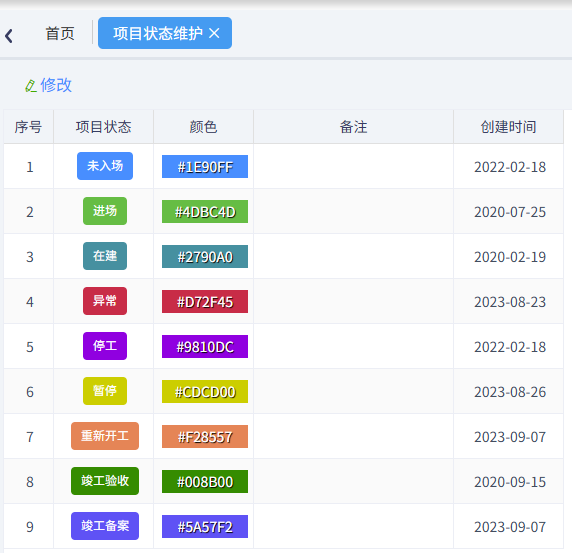Screen dimensions: 572x553
Task: Close the 项目状态维护 tab
Action: tap(214, 34)
